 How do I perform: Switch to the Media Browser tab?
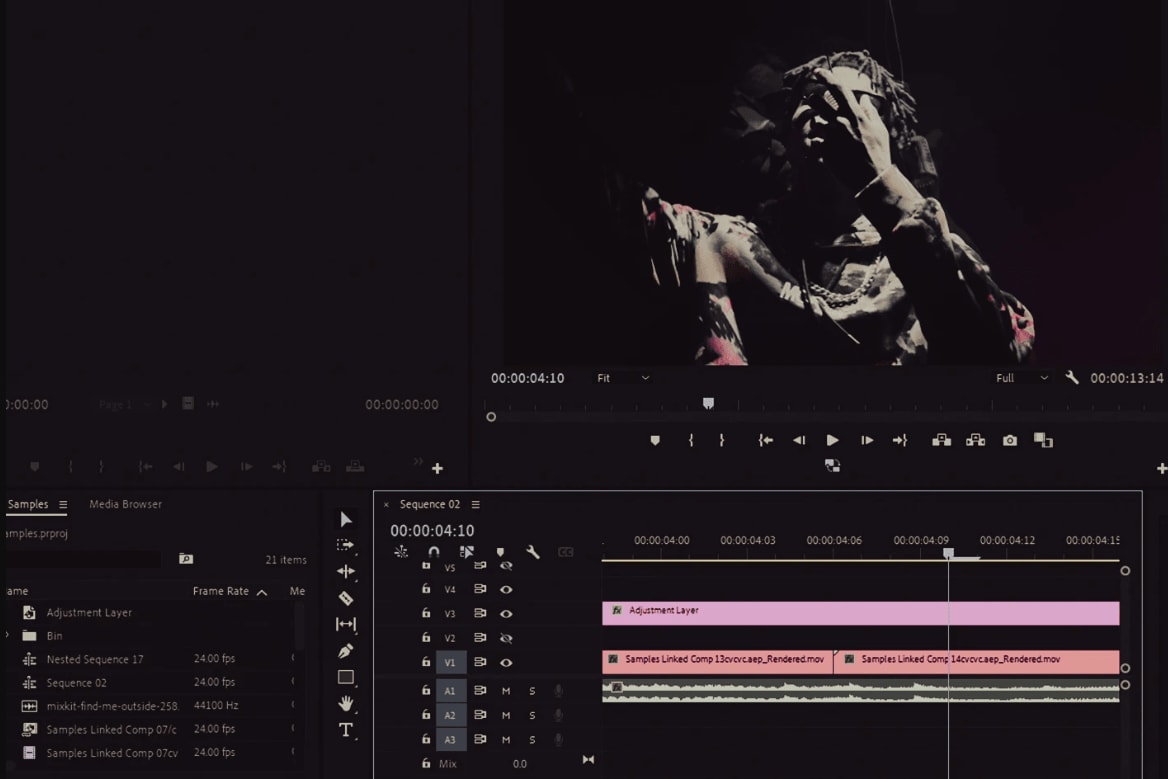tap(125, 504)
